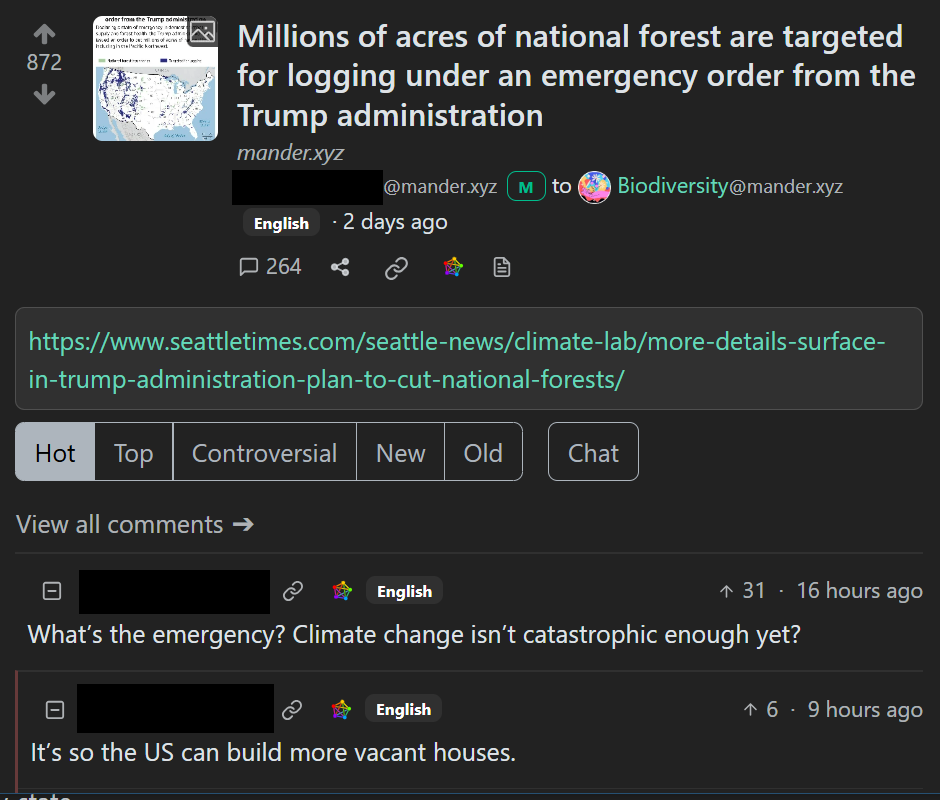
Task: Click the document icon beside the fediverse icon
Action: [502, 267]
